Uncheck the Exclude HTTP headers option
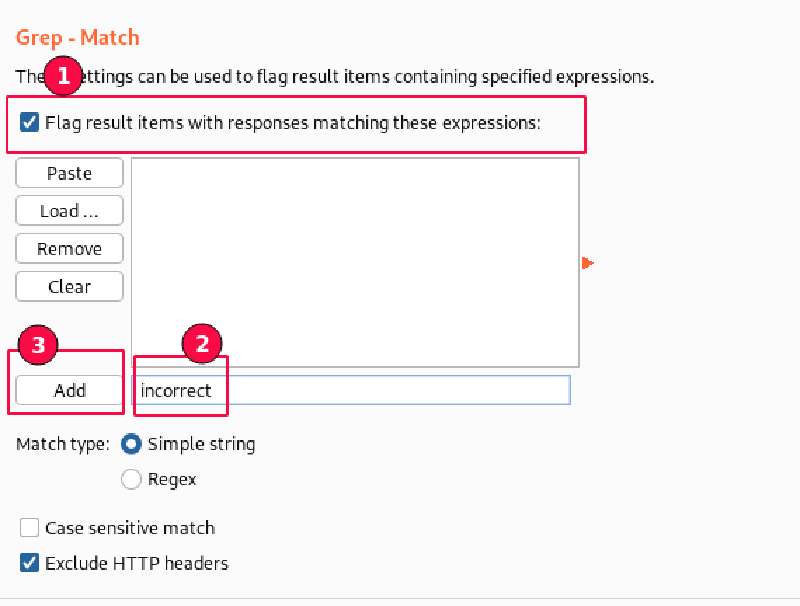The image size is (800, 606). (30, 563)
